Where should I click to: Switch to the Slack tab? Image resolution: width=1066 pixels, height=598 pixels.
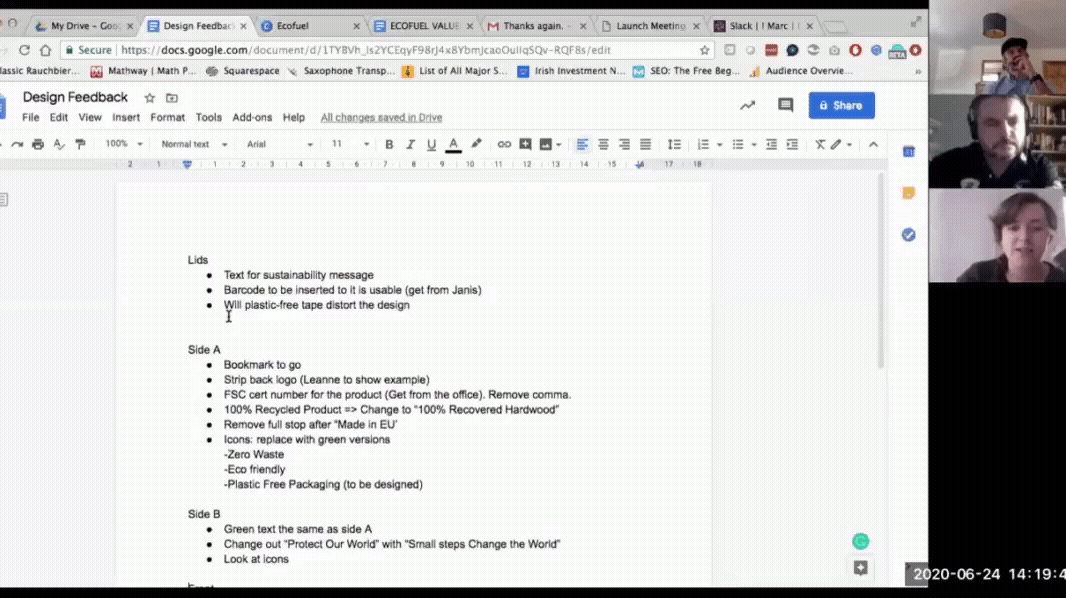pos(763,26)
